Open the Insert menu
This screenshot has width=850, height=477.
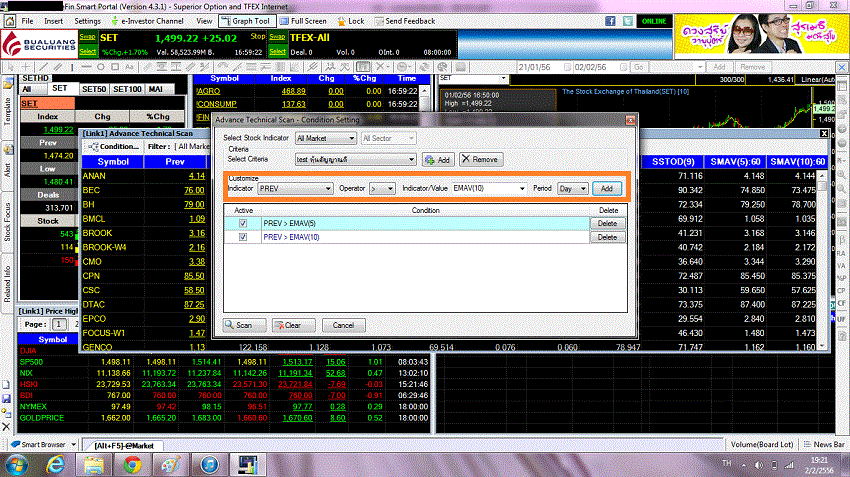53,21
